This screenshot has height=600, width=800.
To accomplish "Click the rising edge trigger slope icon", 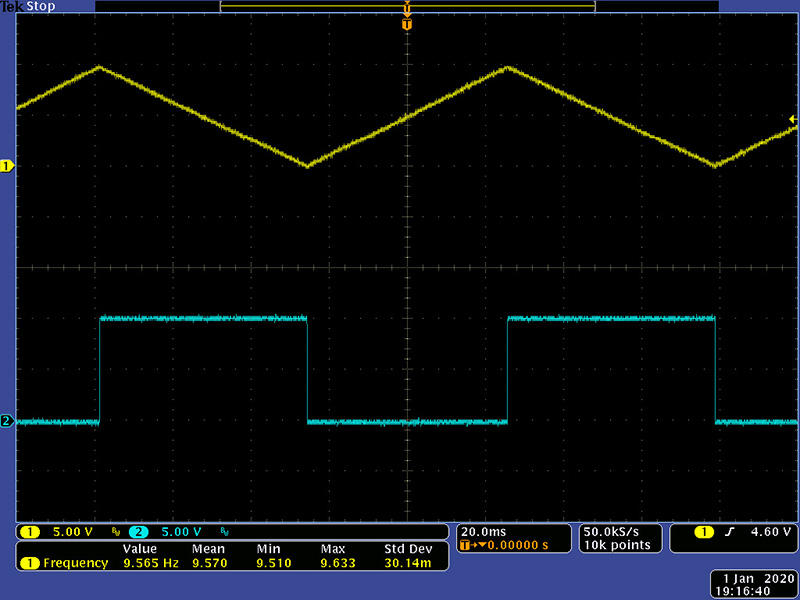I will 731,532.
